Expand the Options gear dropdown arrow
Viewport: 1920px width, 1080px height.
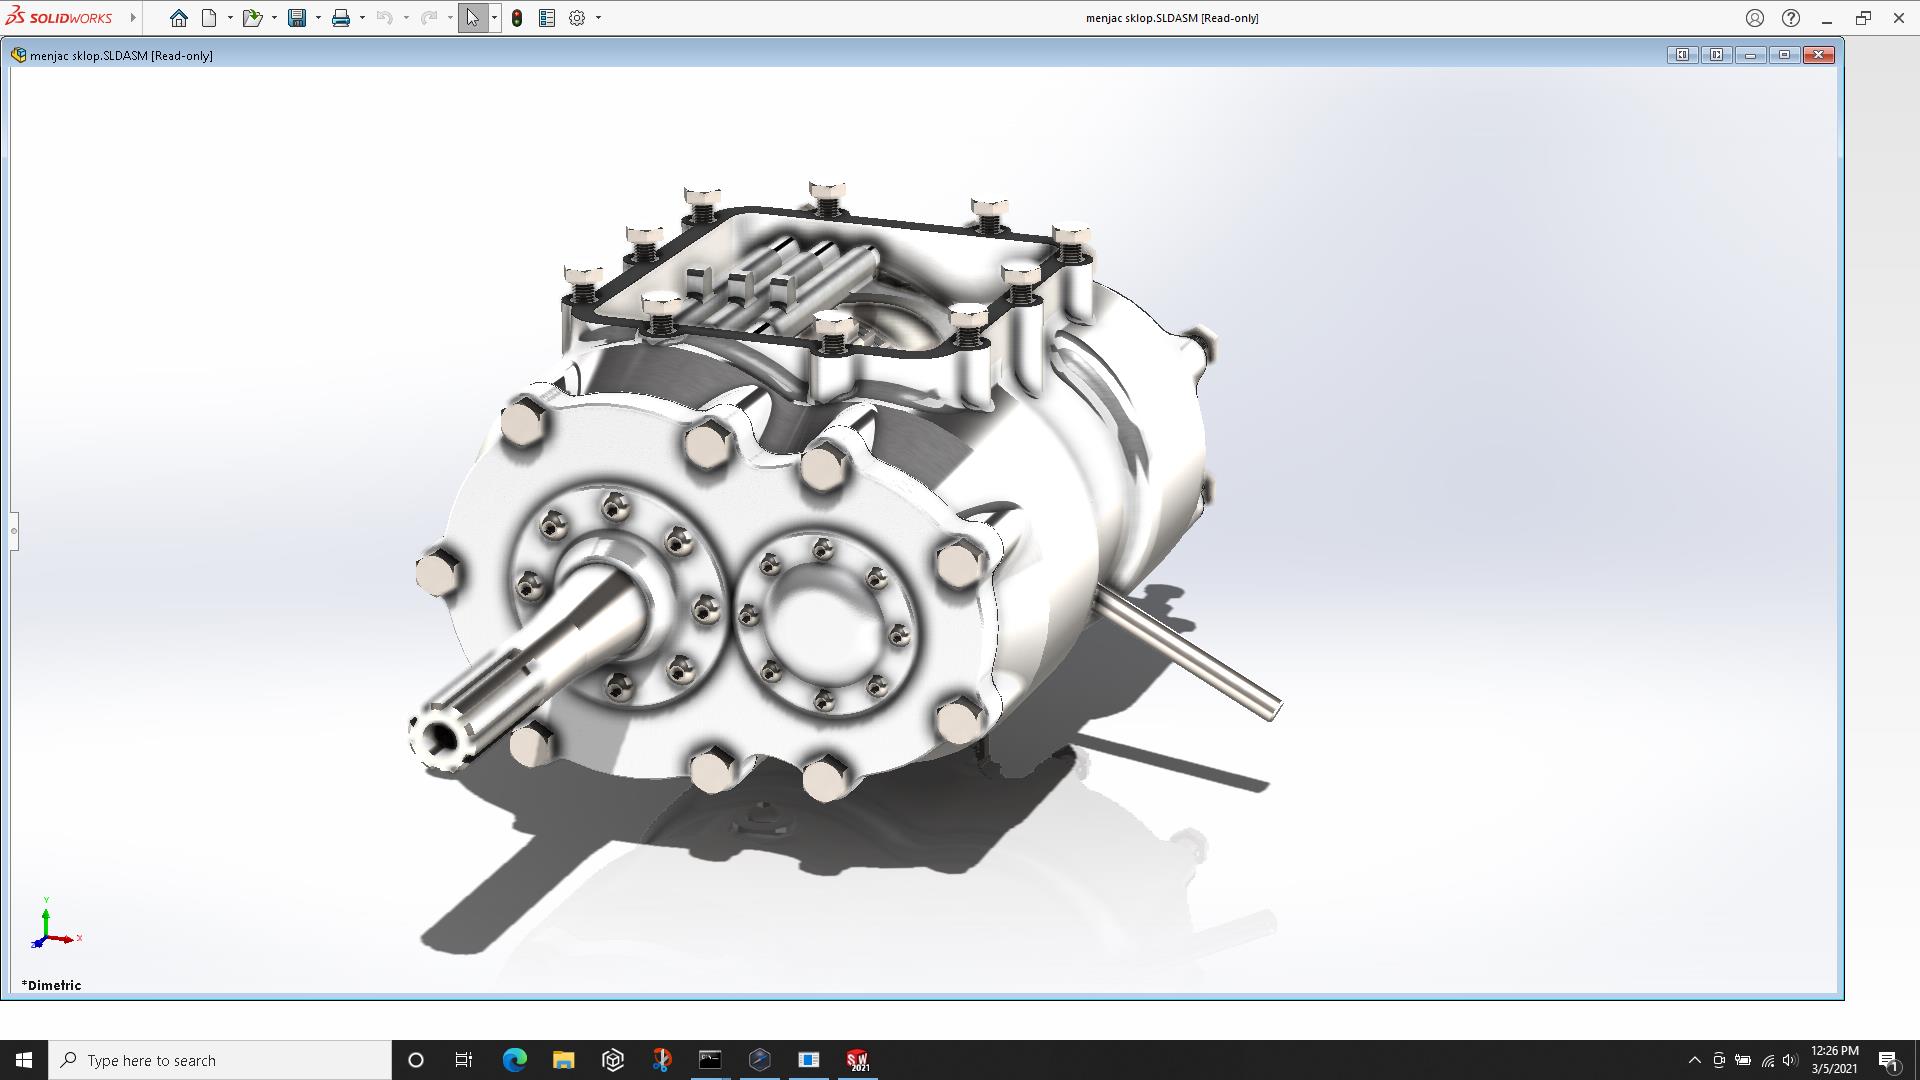[x=598, y=18]
